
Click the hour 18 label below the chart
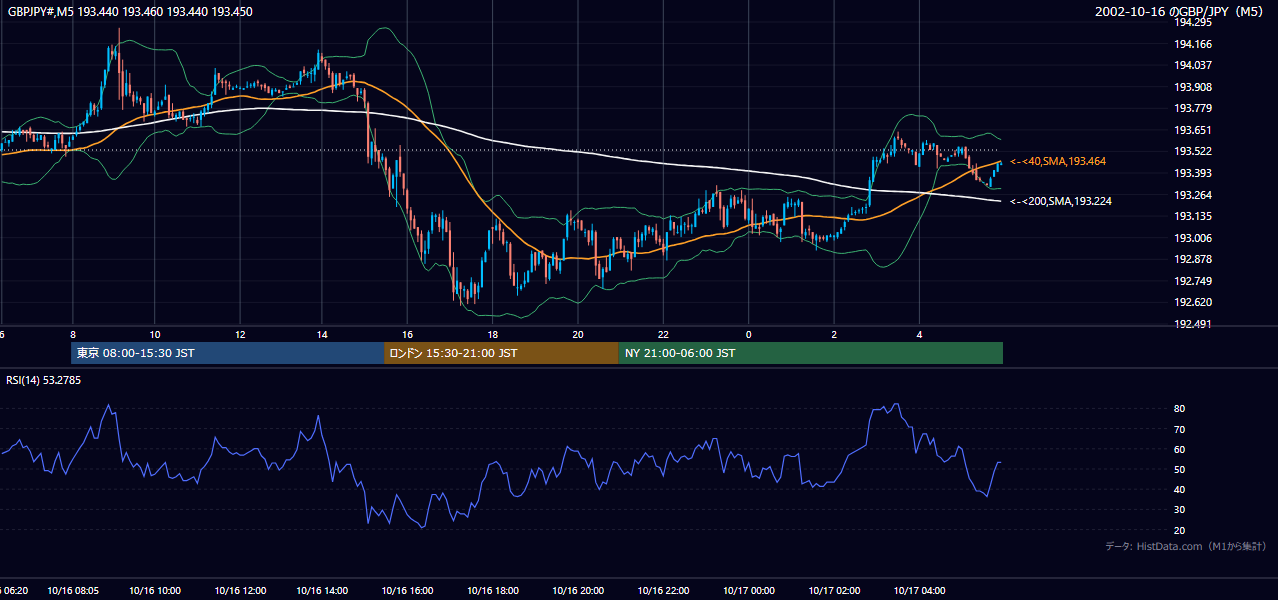click(493, 334)
